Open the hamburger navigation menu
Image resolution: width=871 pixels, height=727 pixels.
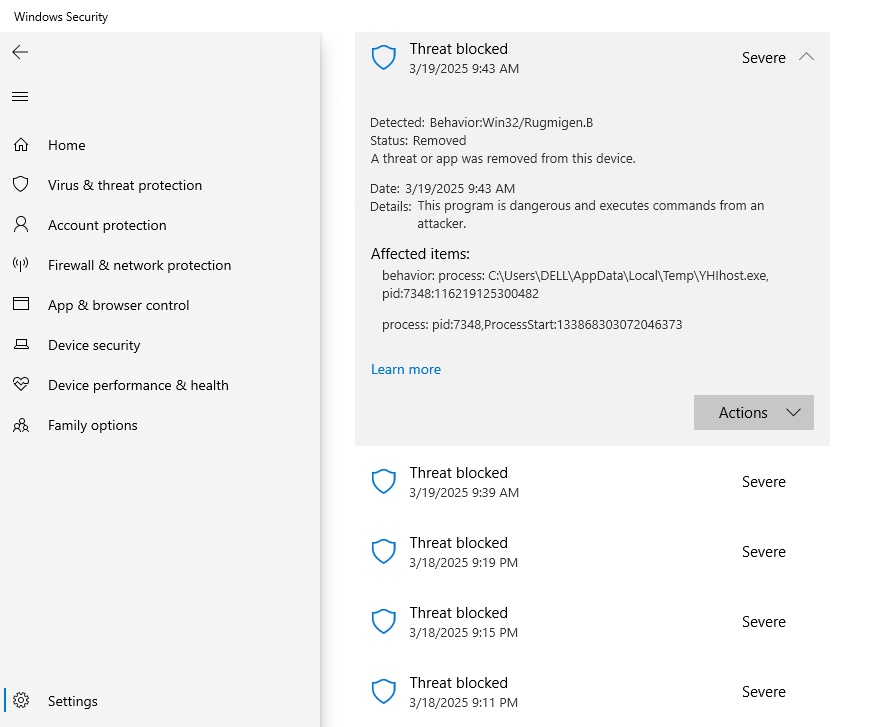[20, 97]
